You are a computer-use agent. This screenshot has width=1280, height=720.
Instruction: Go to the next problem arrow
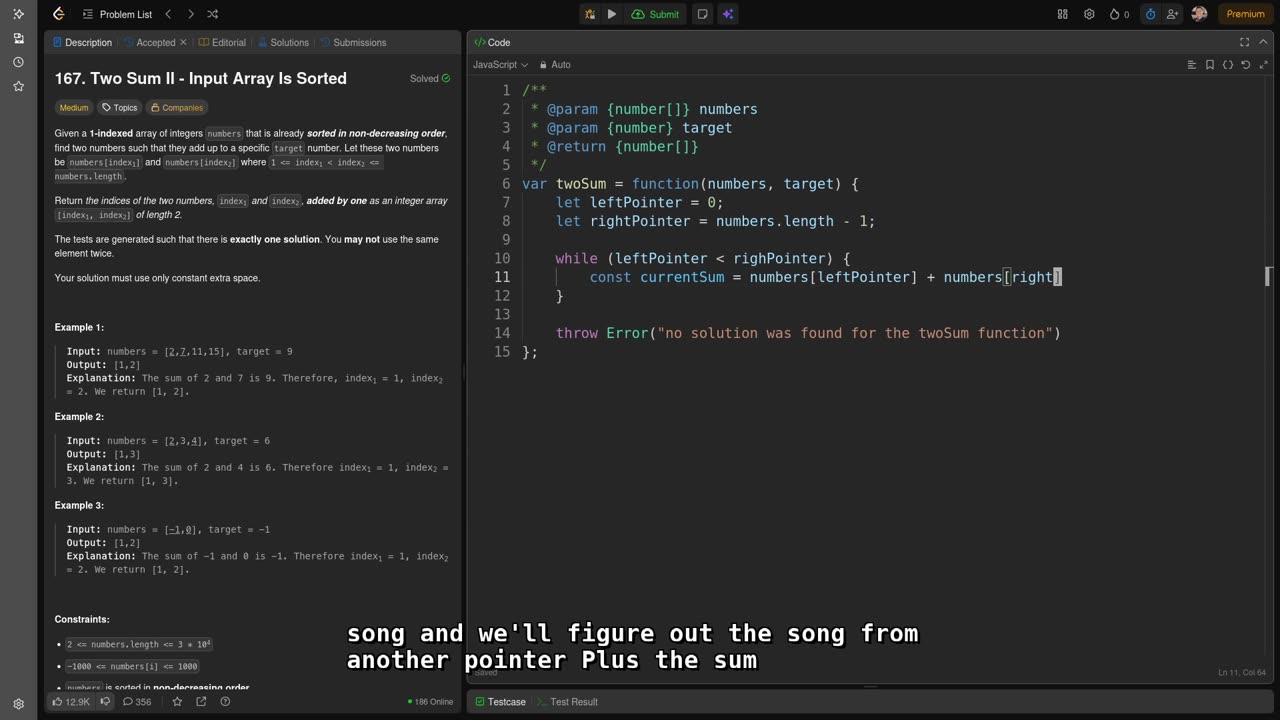(190, 14)
